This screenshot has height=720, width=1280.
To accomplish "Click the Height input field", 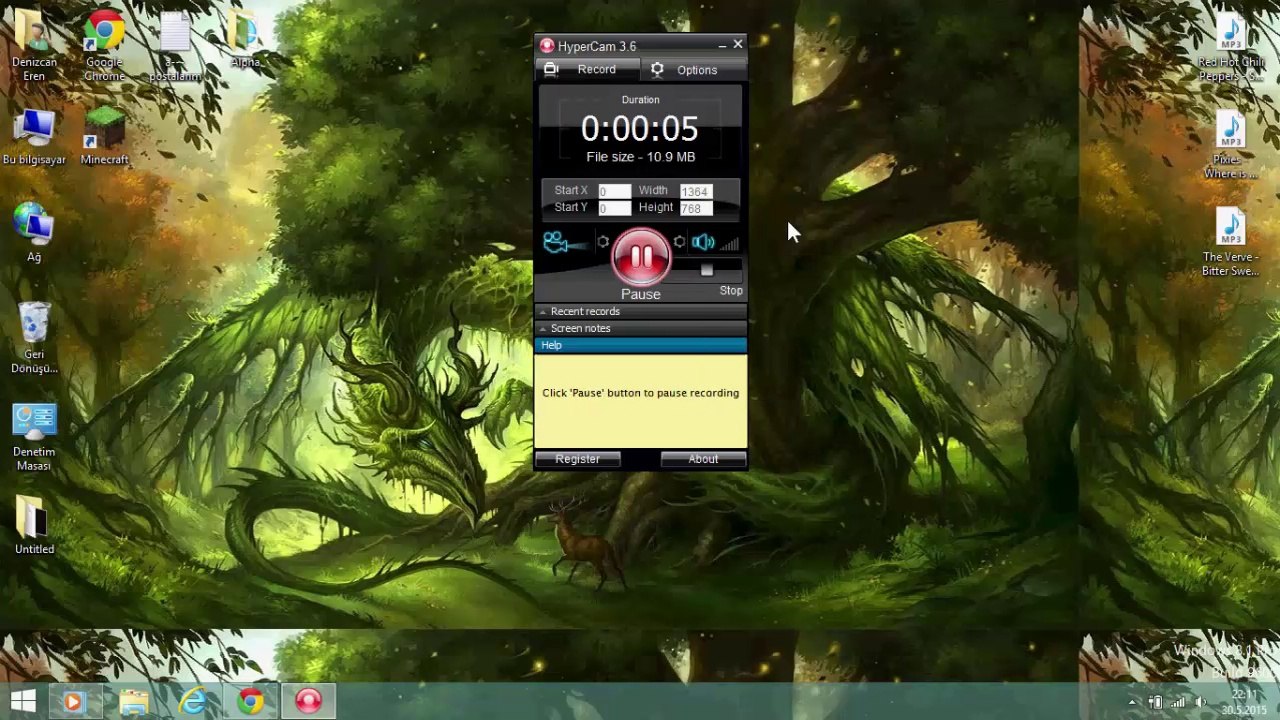I will point(696,208).
